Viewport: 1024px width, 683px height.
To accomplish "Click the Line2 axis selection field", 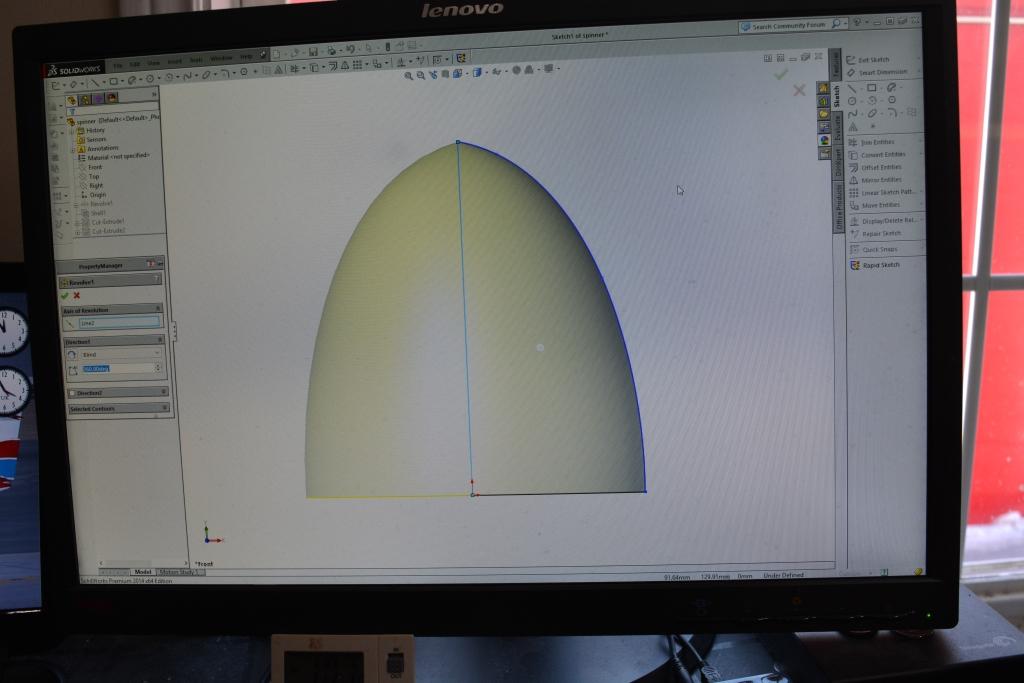I will coord(119,322).
